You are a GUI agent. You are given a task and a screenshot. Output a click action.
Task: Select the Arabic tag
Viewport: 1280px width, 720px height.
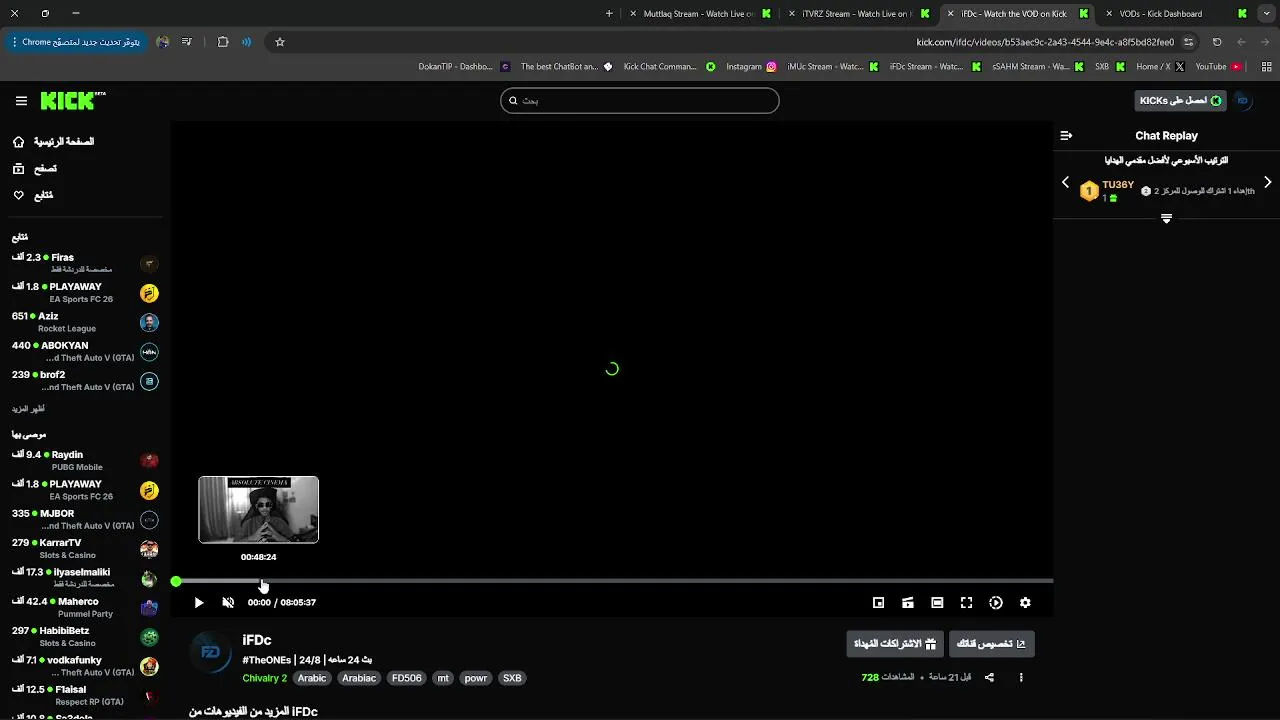pyautogui.click(x=312, y=678)
